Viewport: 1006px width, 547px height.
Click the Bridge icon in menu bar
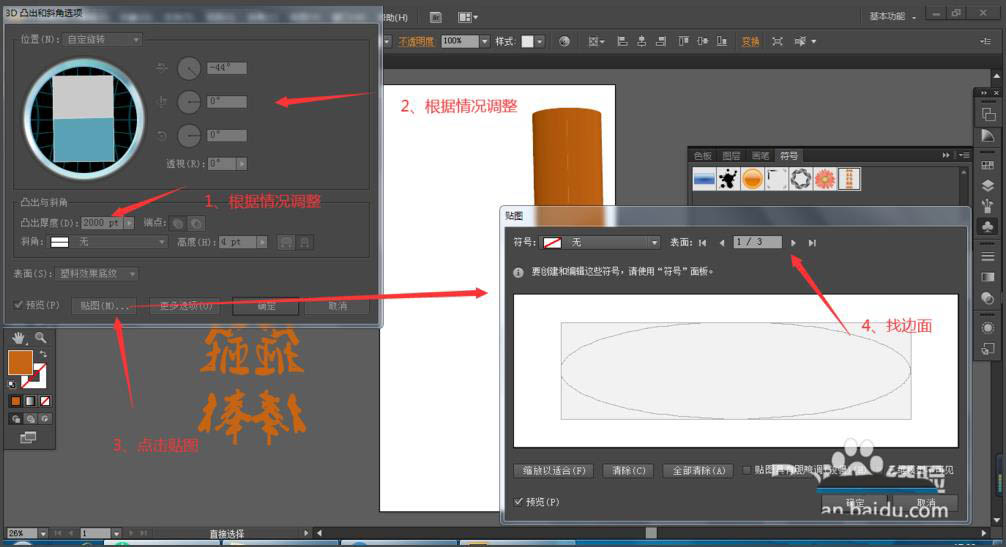[x=436, y=17]
